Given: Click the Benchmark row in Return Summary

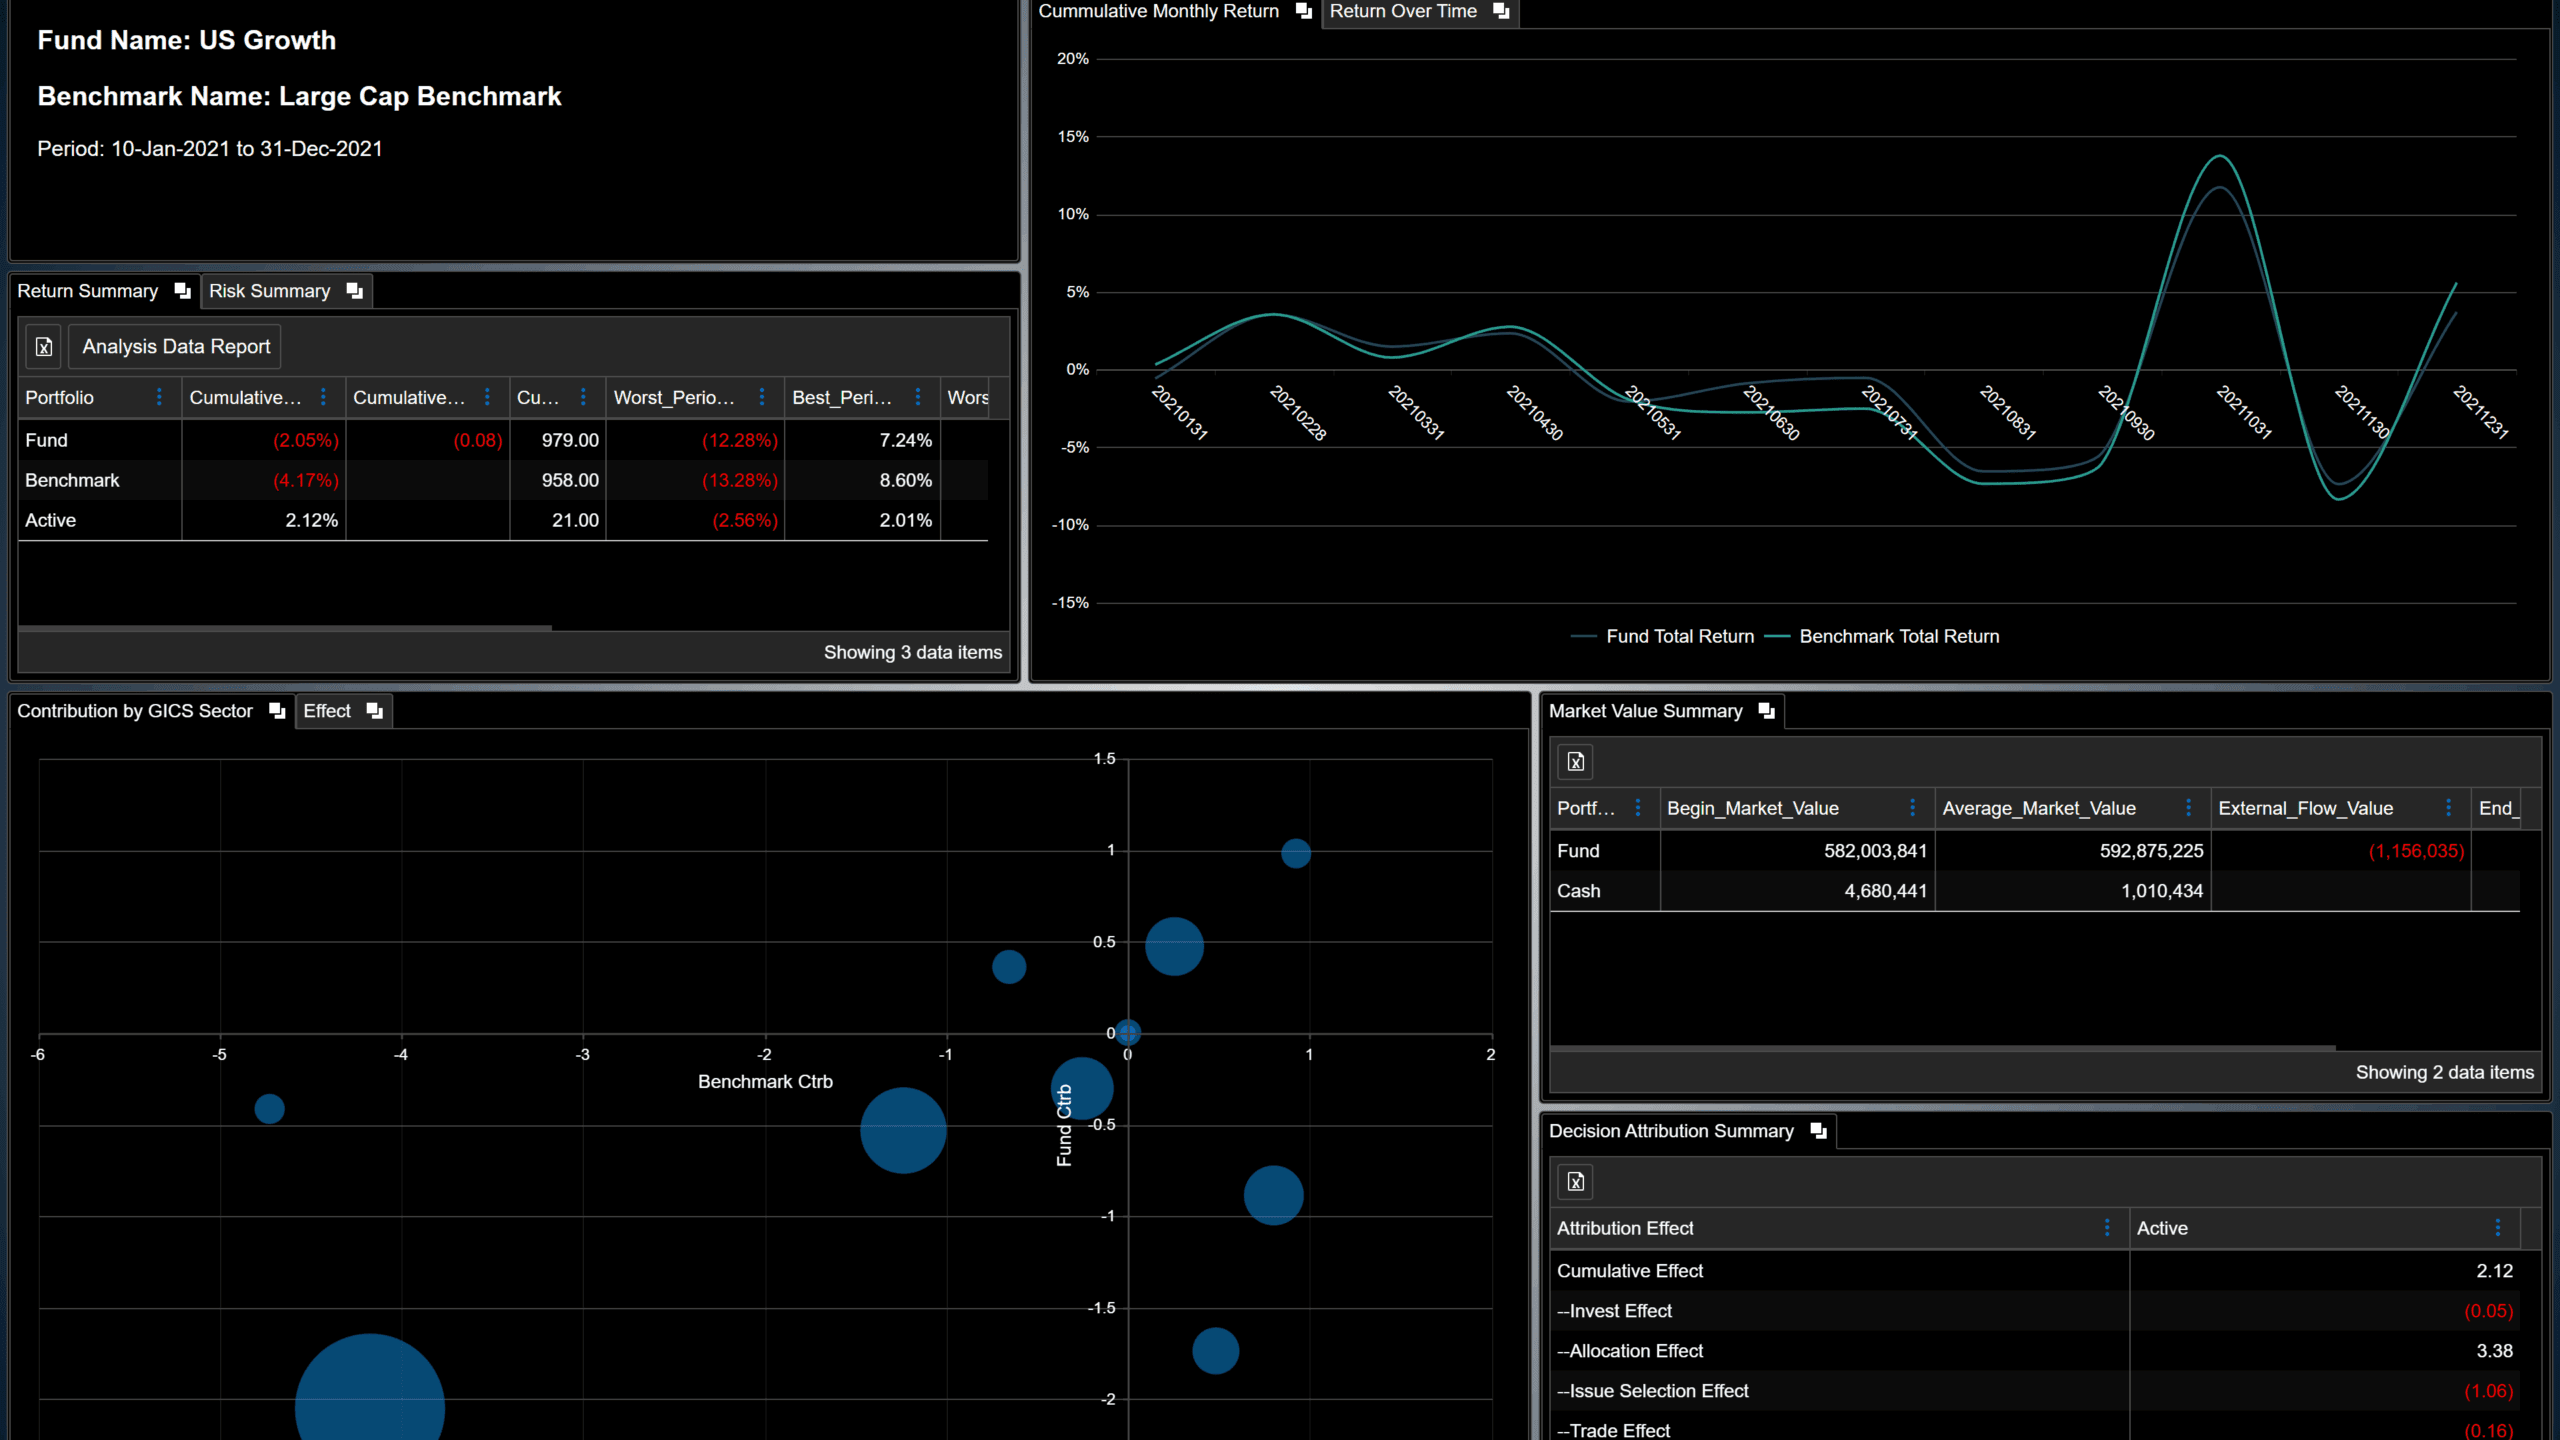Looking at the screenshot, I should 503,480.
